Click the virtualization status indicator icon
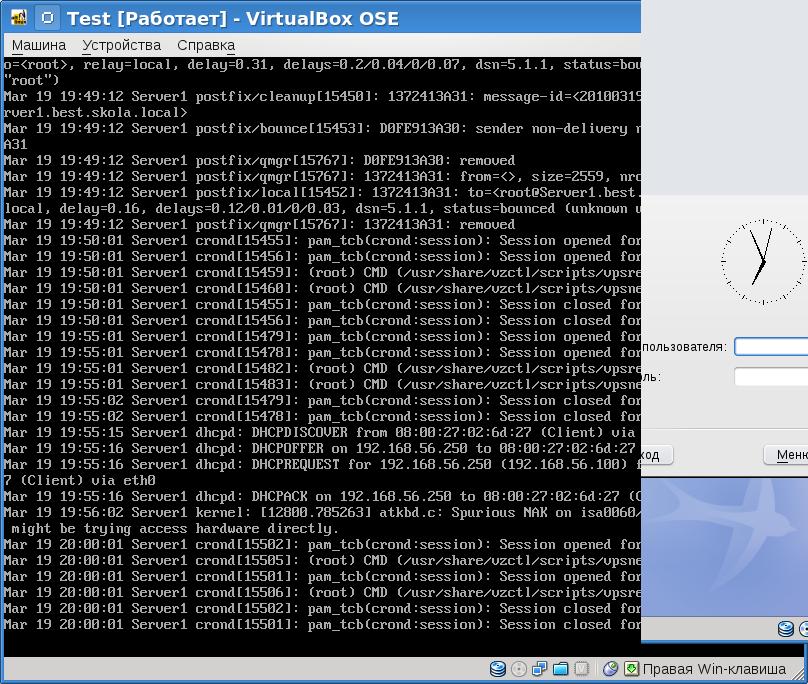Viewport: 808px width, 684px height. click(x=581, y=669)
